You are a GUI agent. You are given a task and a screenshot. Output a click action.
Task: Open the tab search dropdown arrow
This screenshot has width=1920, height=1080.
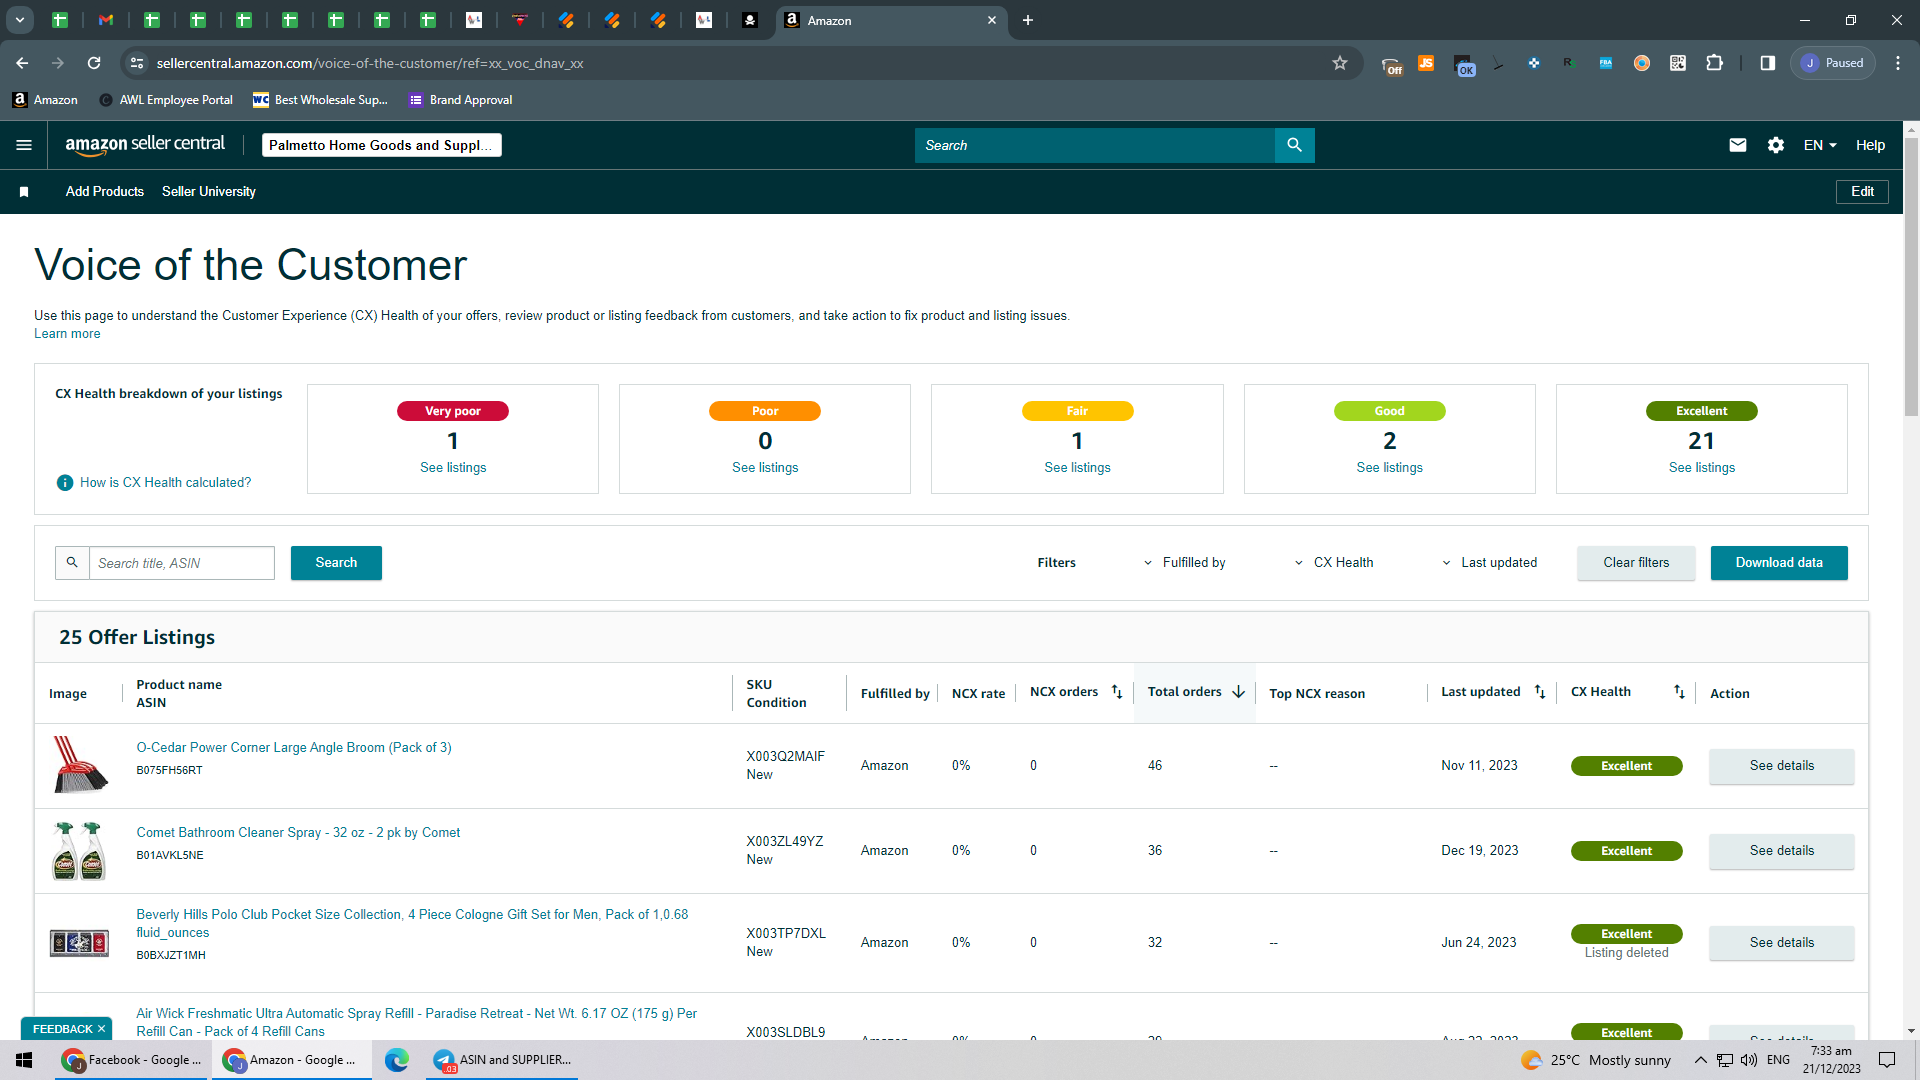click(x=19, y=20)
